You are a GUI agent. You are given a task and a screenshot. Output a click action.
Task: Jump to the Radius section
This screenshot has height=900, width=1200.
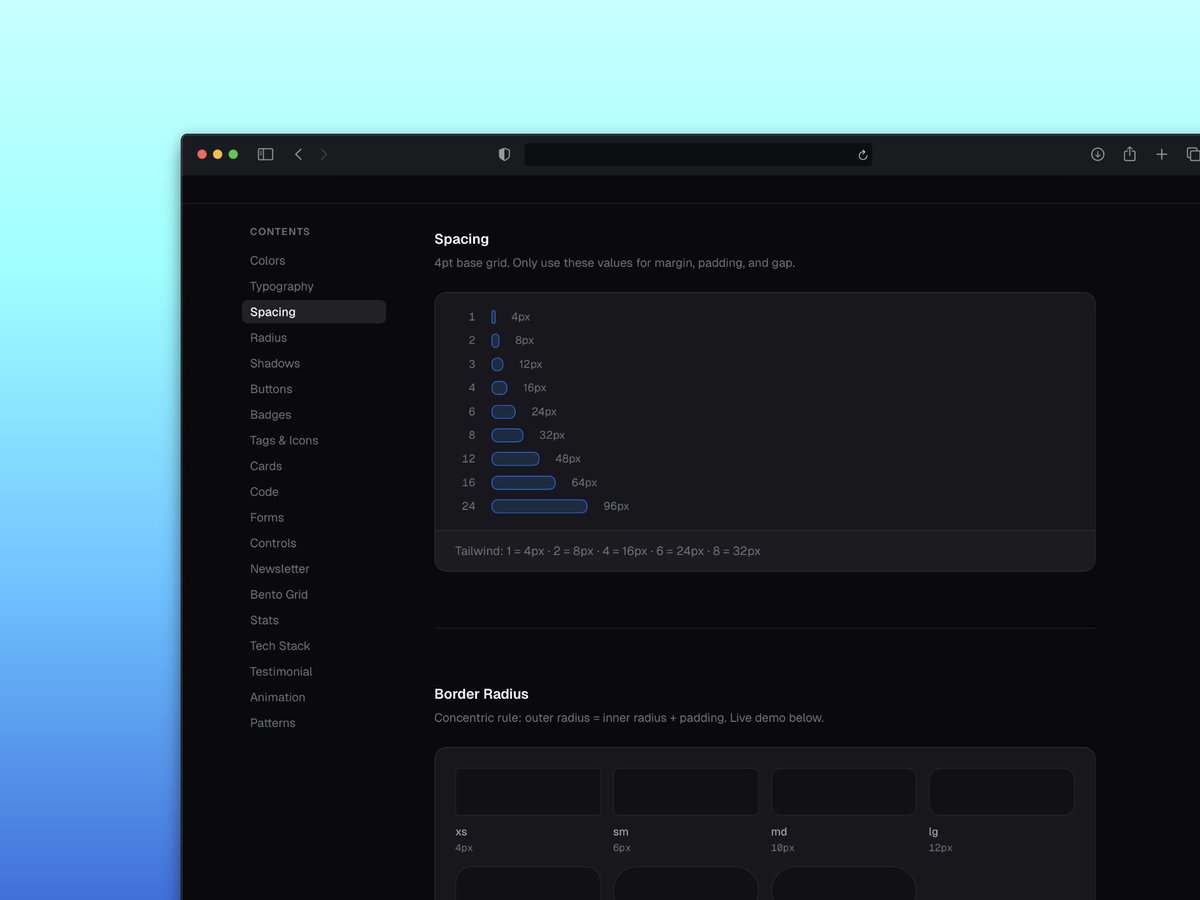pyautogui.click(x=268, y=338)
